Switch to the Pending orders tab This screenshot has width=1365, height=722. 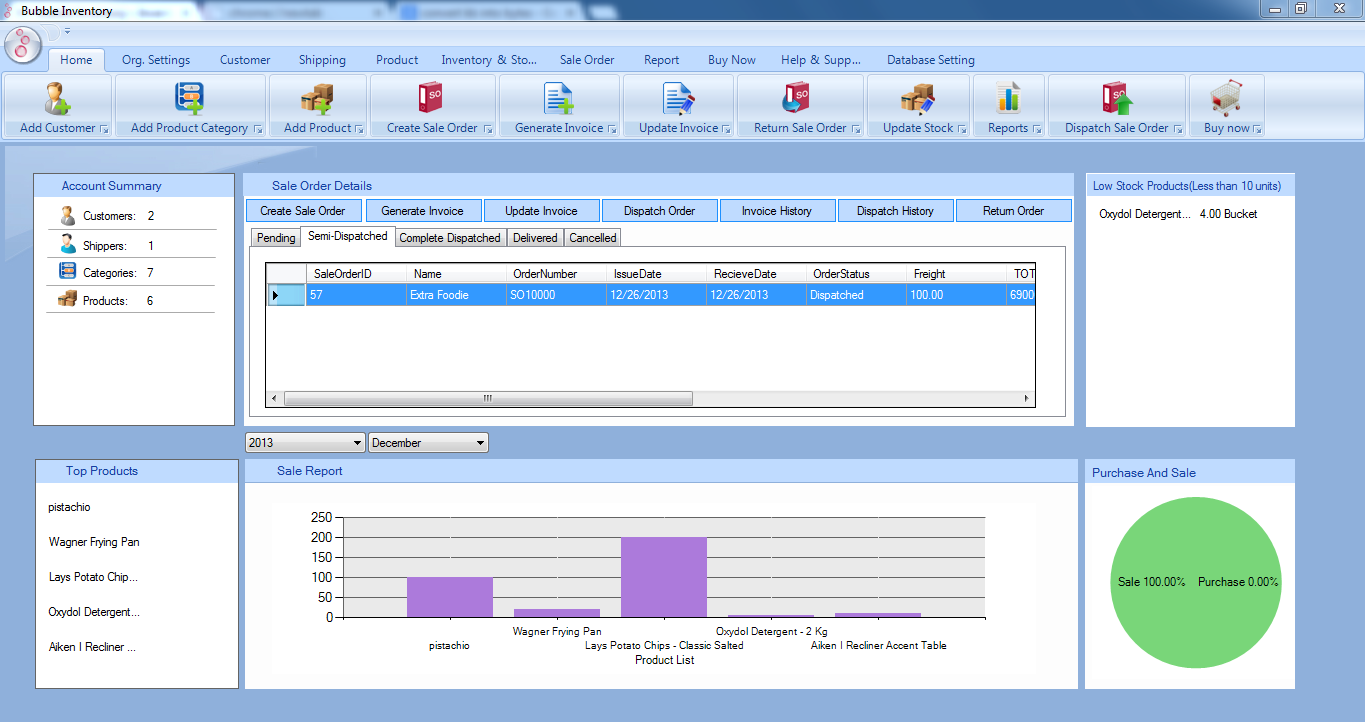(x=276, y=238)
